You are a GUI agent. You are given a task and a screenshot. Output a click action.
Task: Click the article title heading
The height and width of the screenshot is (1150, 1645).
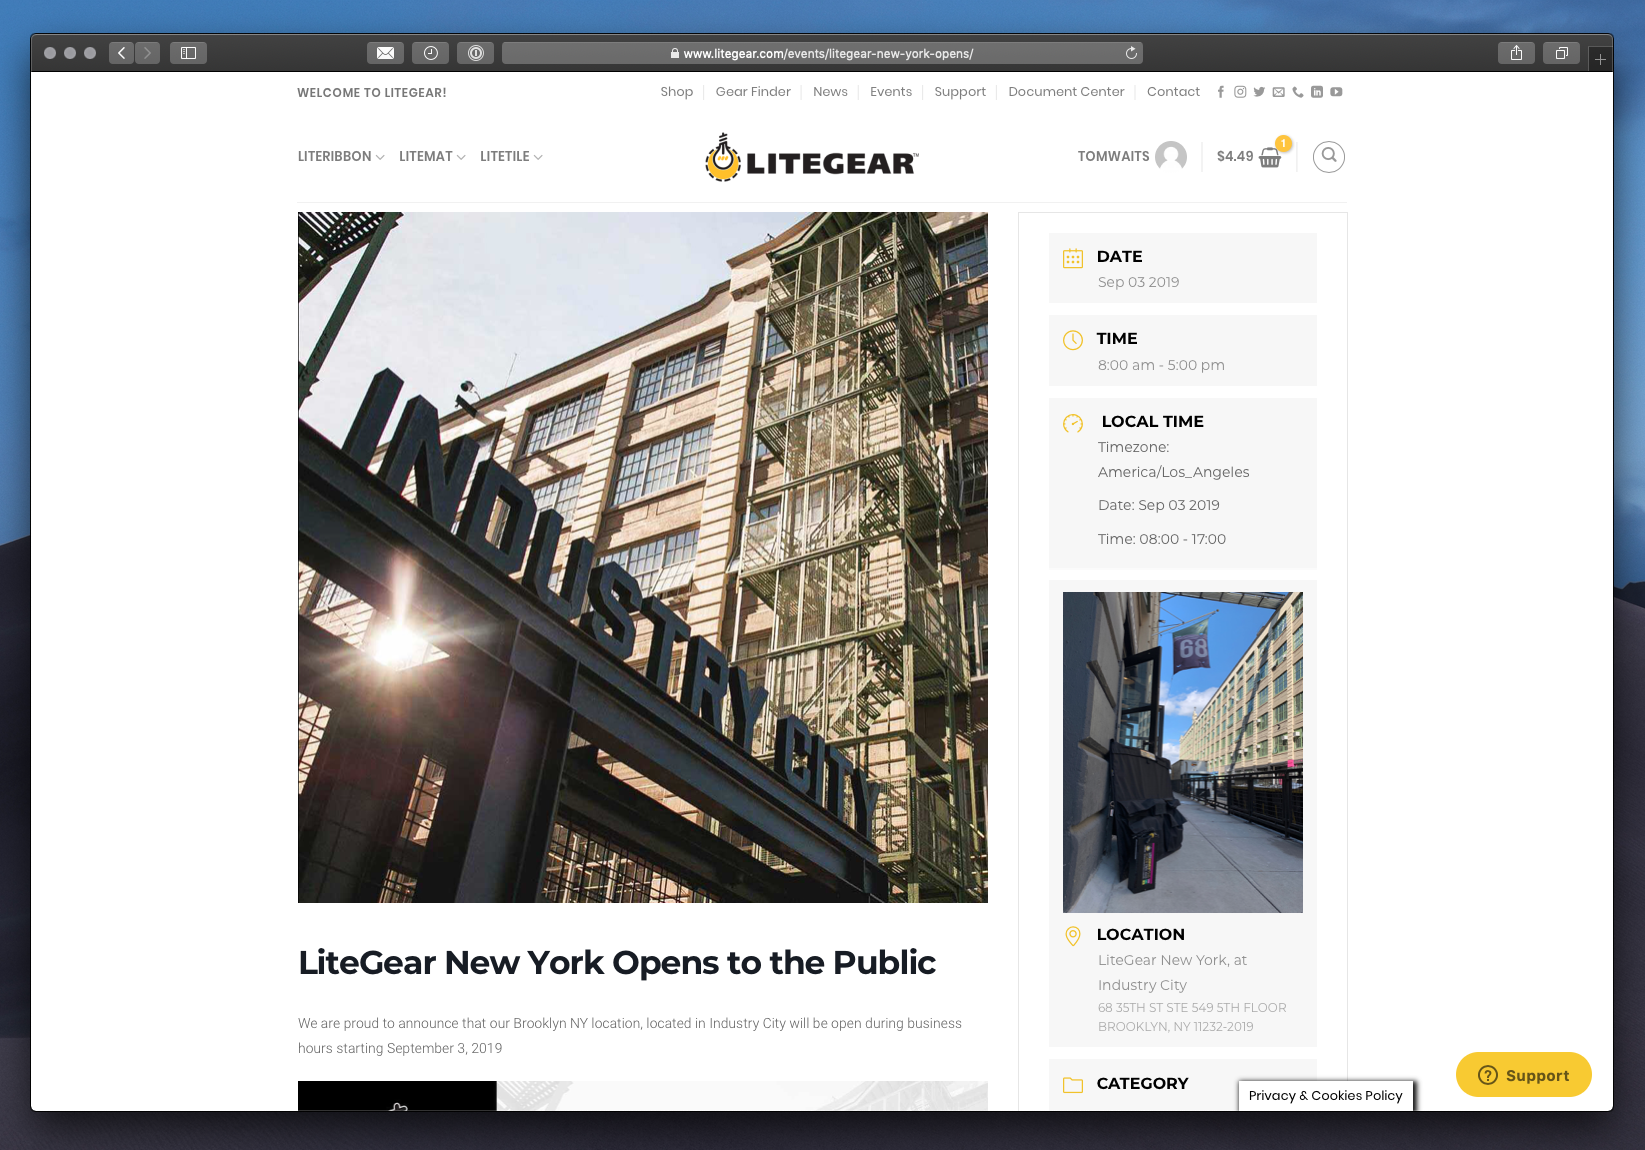617,962
